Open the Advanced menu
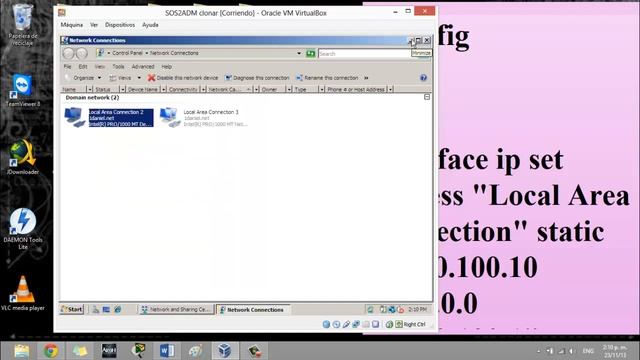This screenshot has height=360, width=640. coord(143,67)
